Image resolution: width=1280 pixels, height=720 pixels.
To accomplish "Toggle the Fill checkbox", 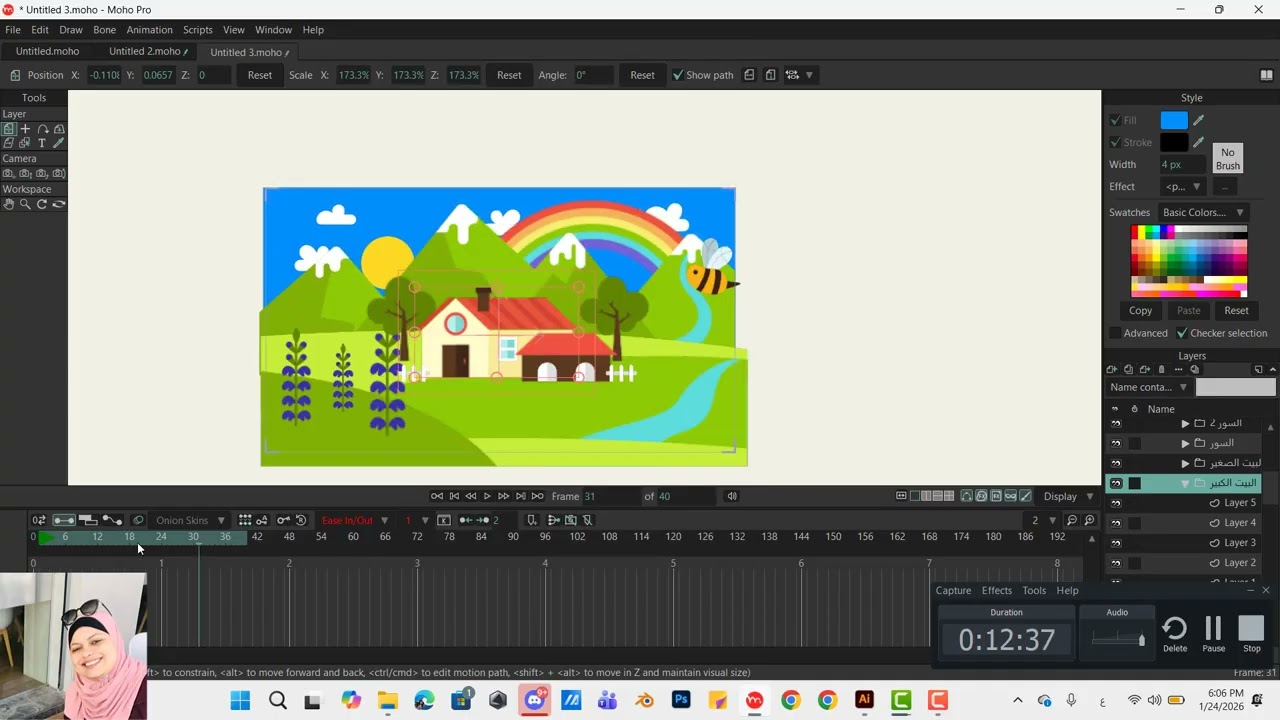I will pyautogui.click(x=1115, y=120).
